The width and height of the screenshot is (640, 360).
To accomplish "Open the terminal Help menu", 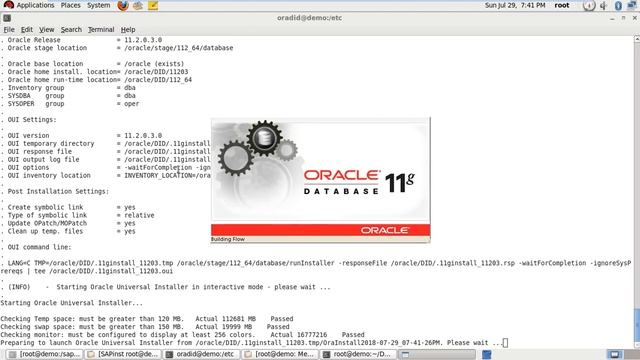I will [128, 29].
